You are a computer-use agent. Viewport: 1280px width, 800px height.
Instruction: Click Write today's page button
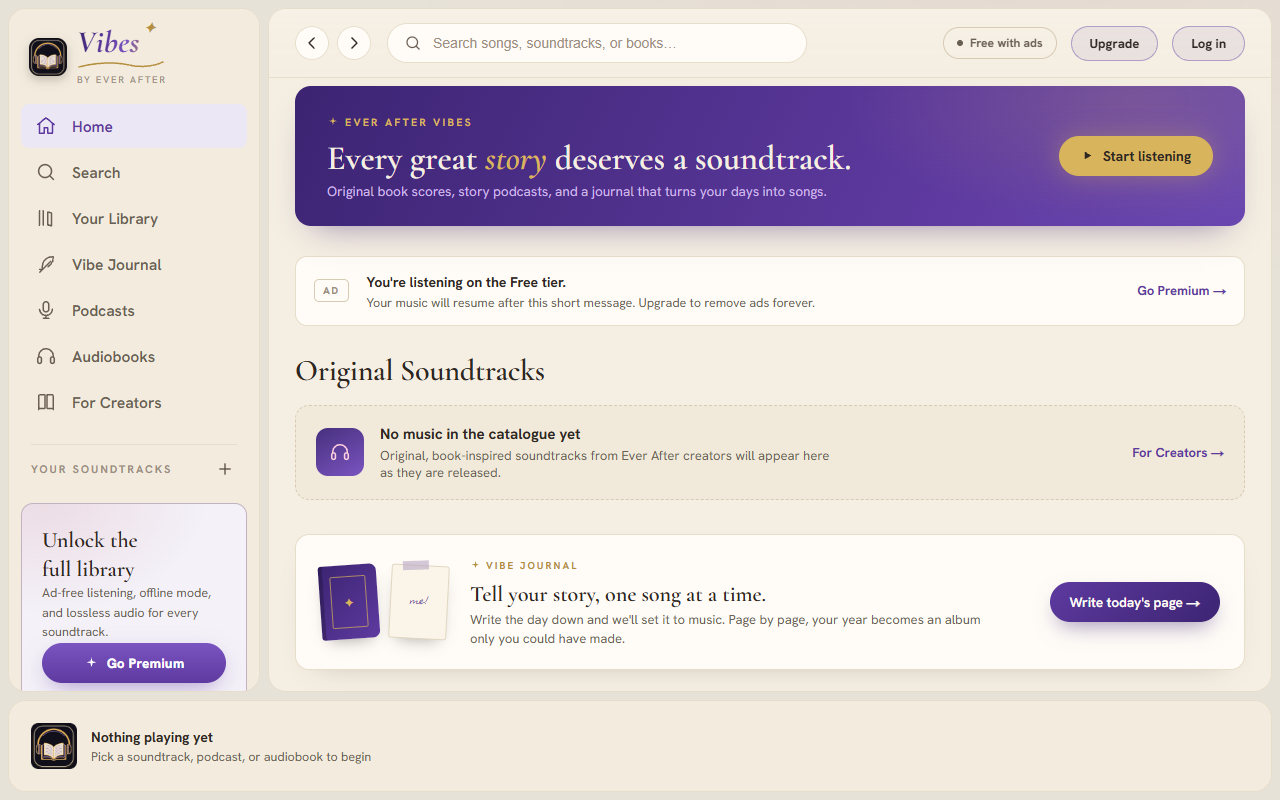tap(1135, 602)
